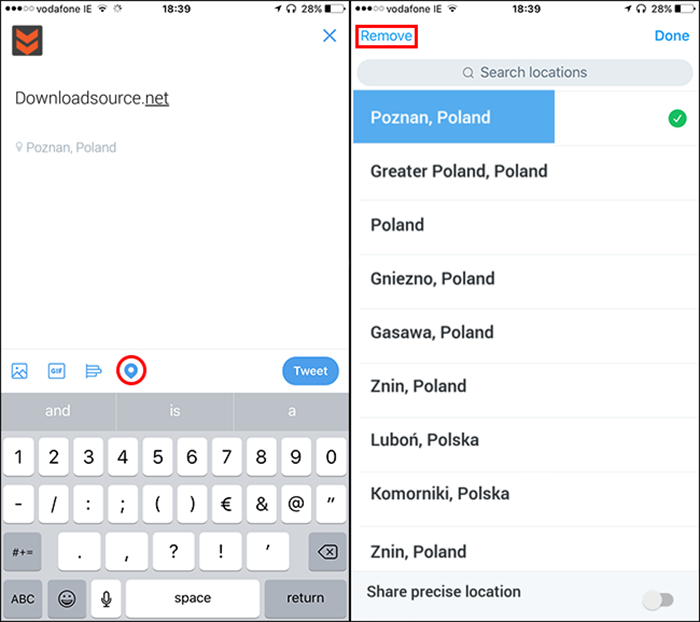Tap the Remove location button
700x622 pixels.
[386, 36]
